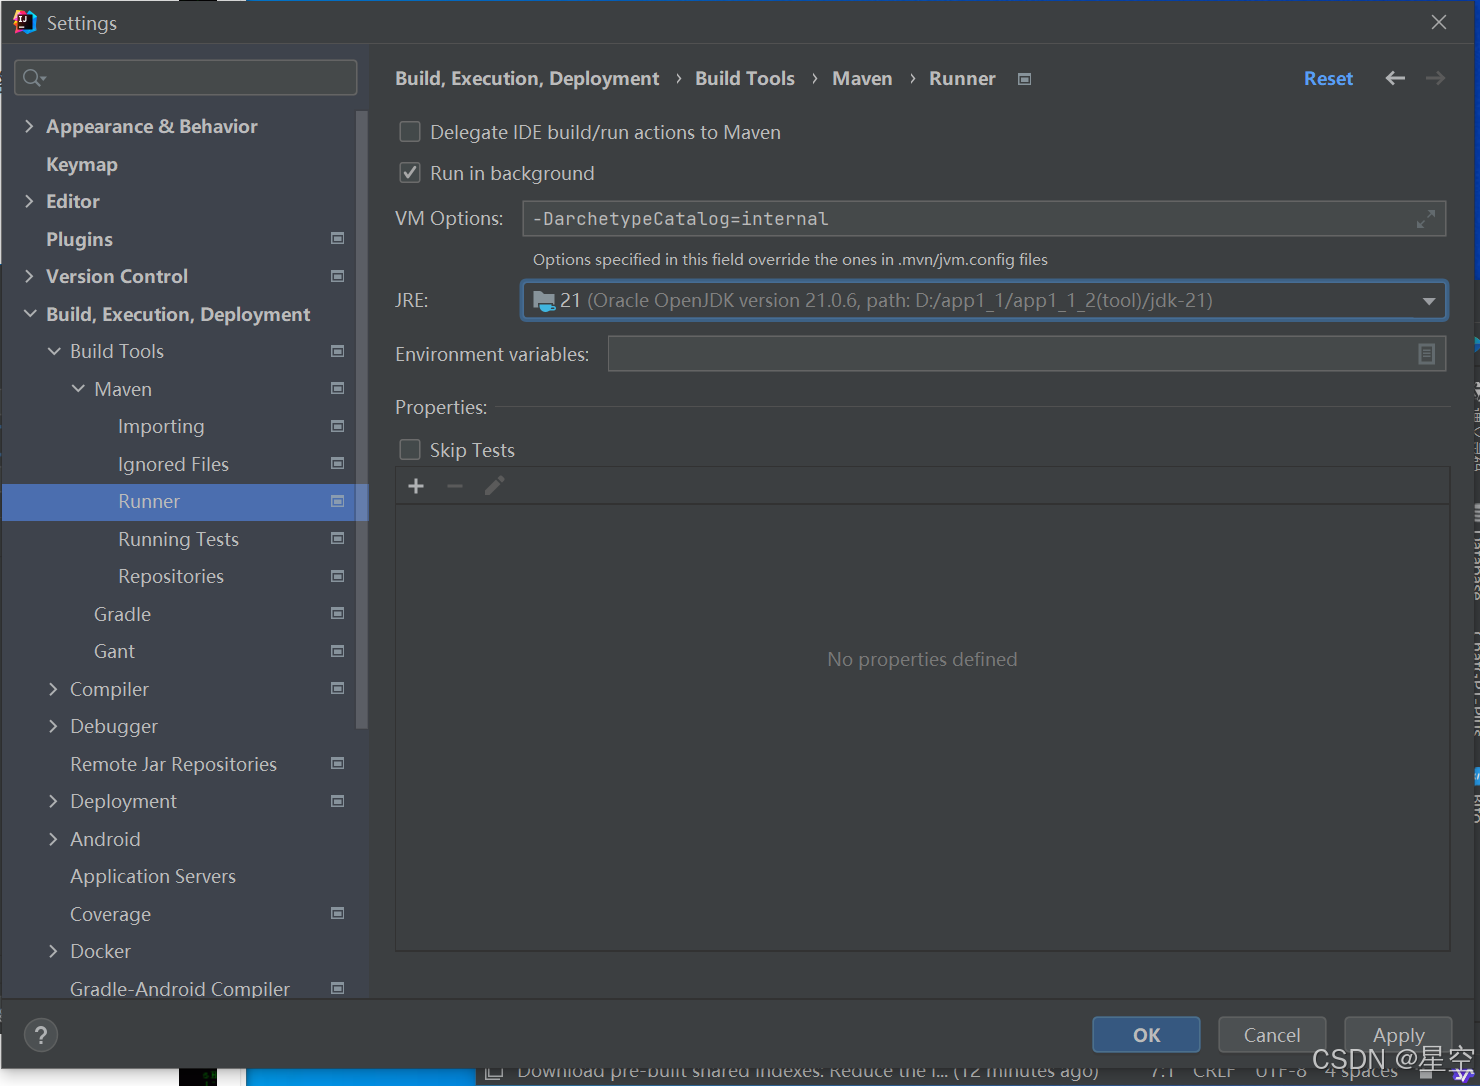
Task: Click the Cancel button
Action: tap(1272, 1035)
